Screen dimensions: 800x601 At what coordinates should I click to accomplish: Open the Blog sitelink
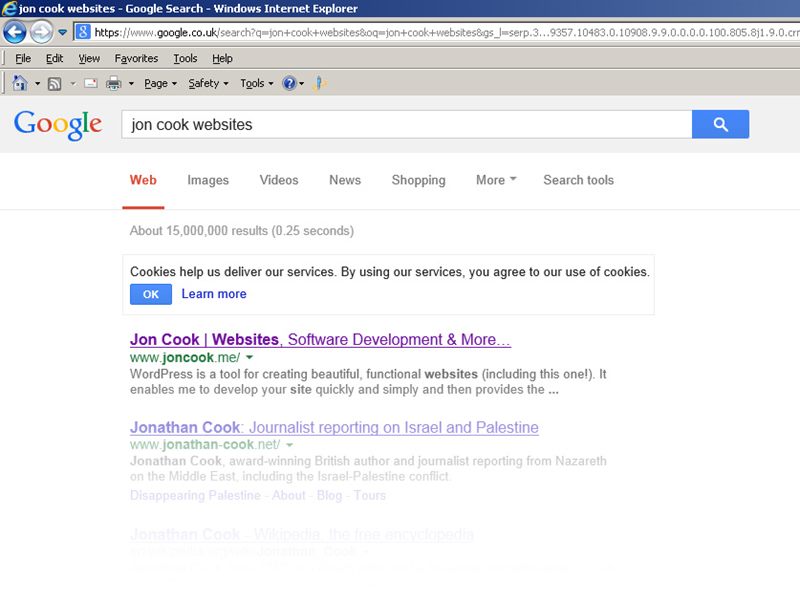[329, 495]
